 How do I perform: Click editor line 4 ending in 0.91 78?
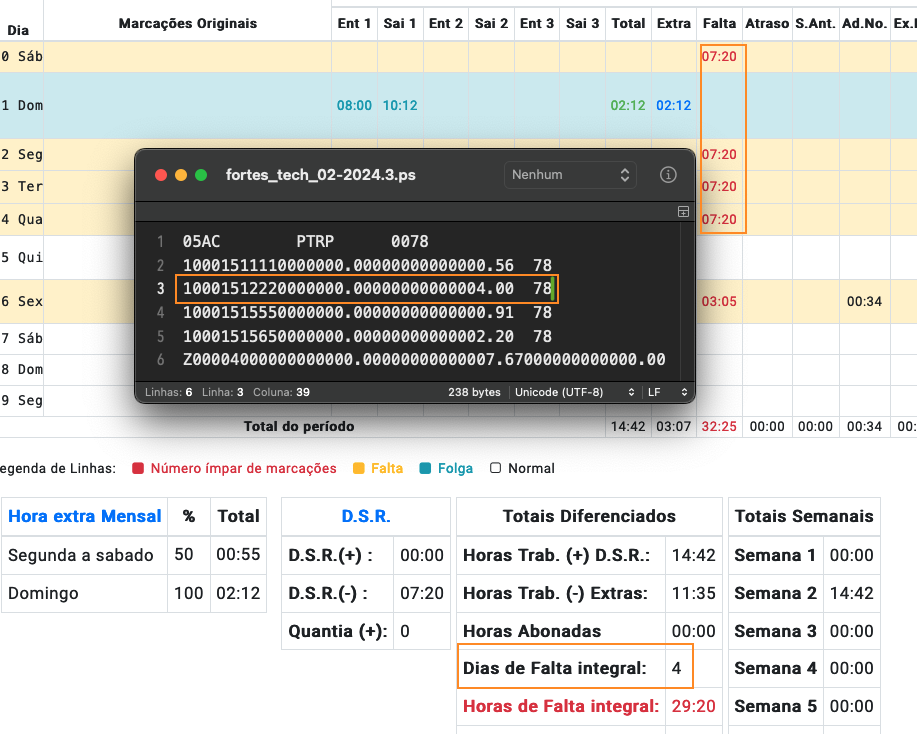click(x=367, y=312)
